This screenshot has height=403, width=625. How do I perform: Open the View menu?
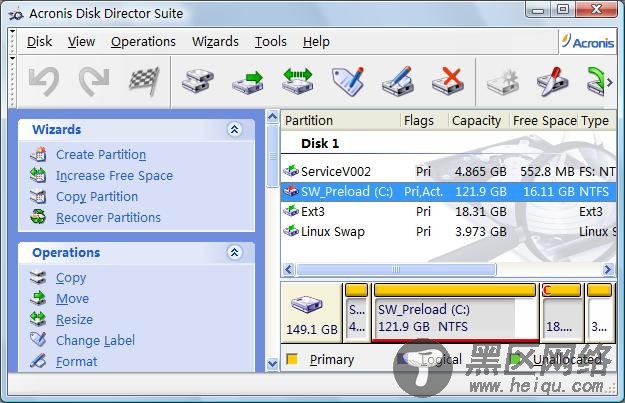[x=81, y=41]
